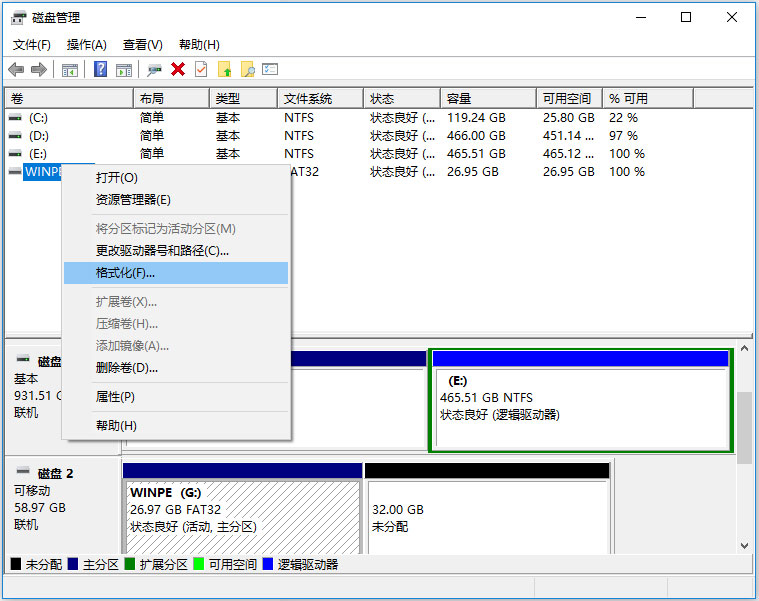Choose 帮助(H) in context menu
The image size is (759, 601).
(x=176, y=426)
